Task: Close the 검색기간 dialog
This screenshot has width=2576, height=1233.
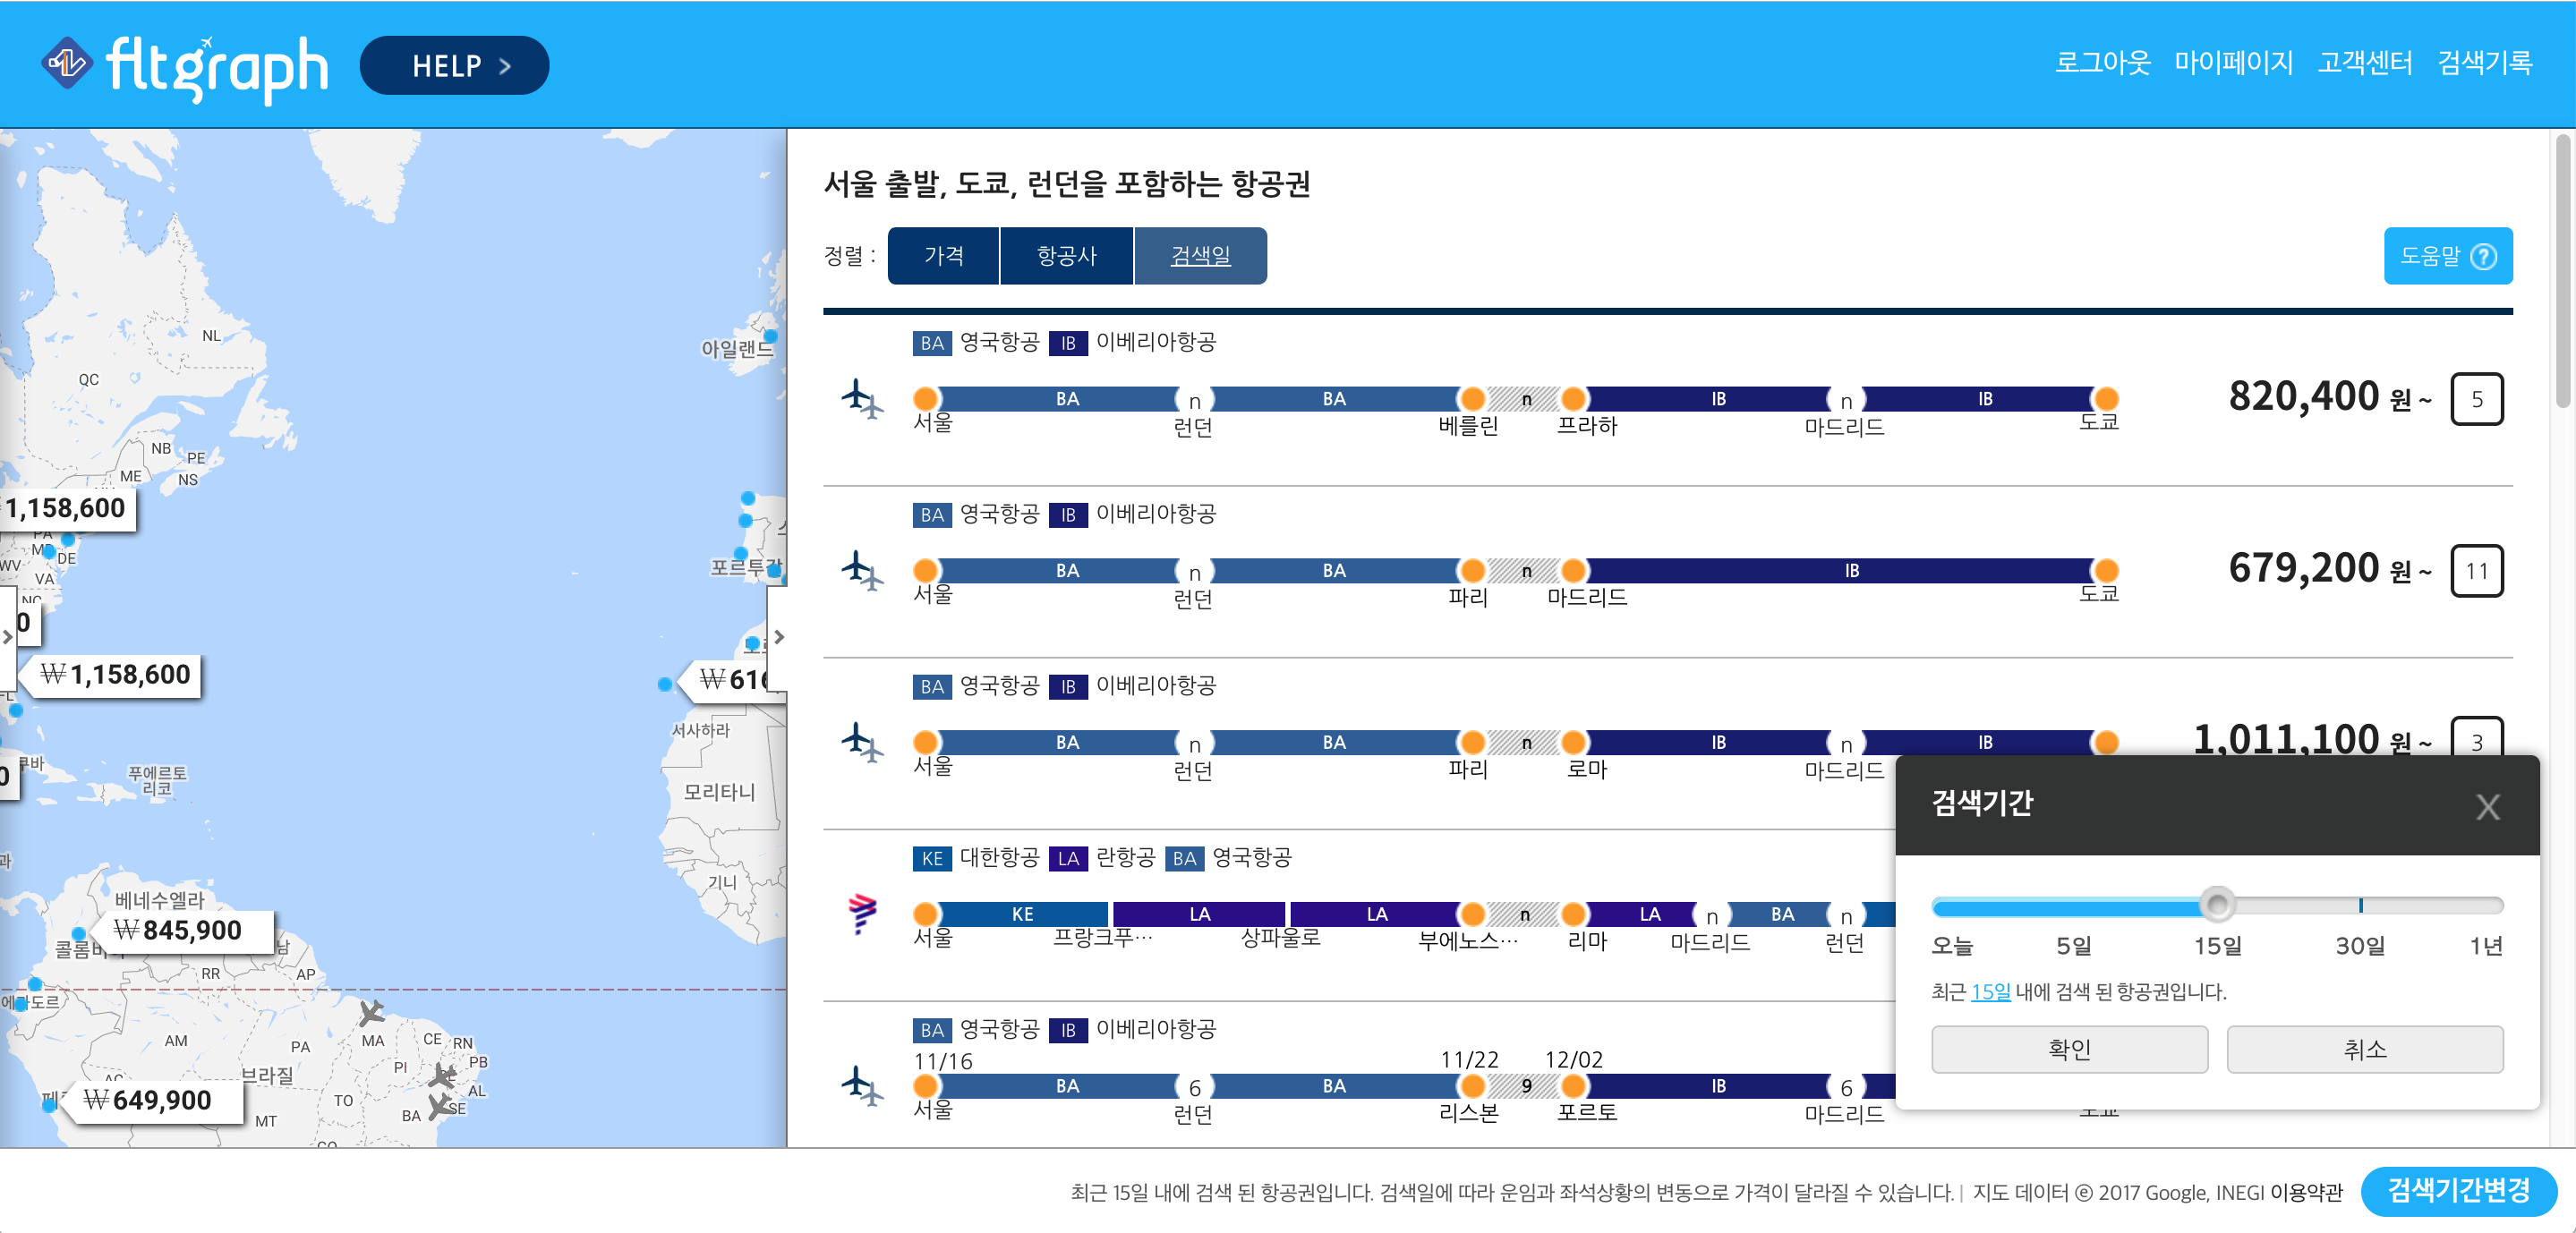Action: [x=2488, y=808]
